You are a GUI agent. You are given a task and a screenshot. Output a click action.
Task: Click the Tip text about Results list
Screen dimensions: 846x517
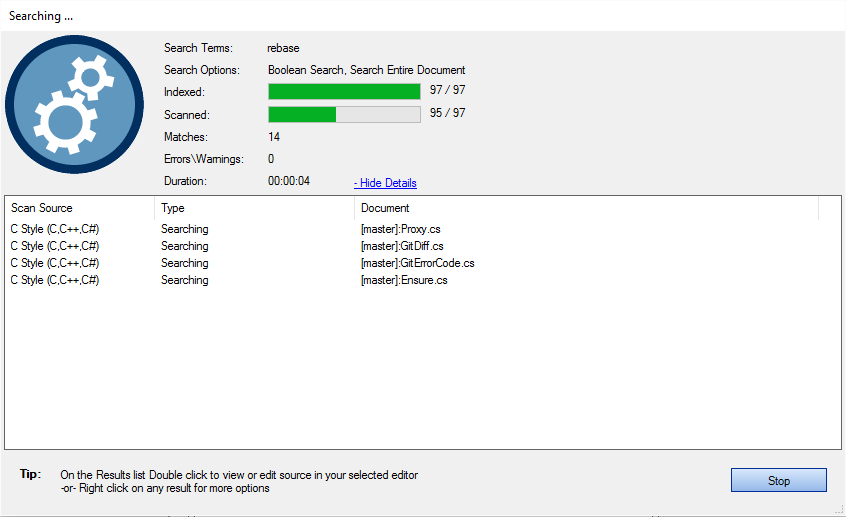pyautogui.click(x=239, y=481)
